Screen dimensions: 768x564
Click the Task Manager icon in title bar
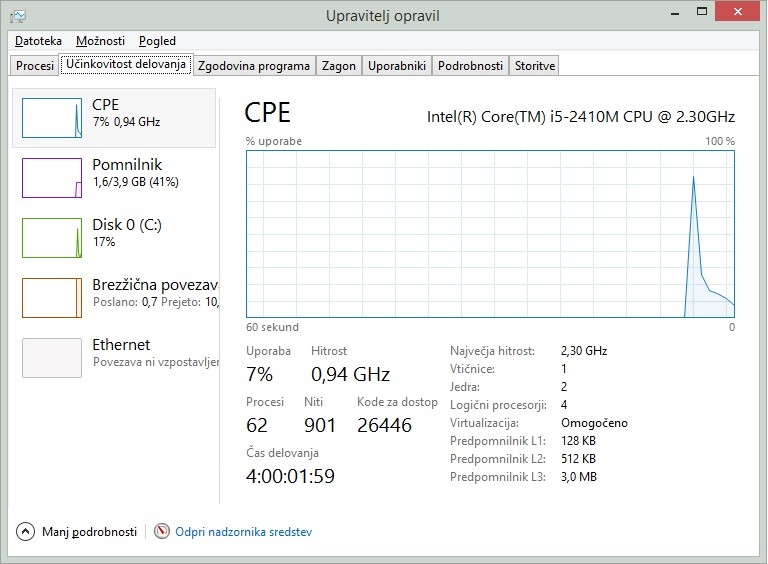18,16
